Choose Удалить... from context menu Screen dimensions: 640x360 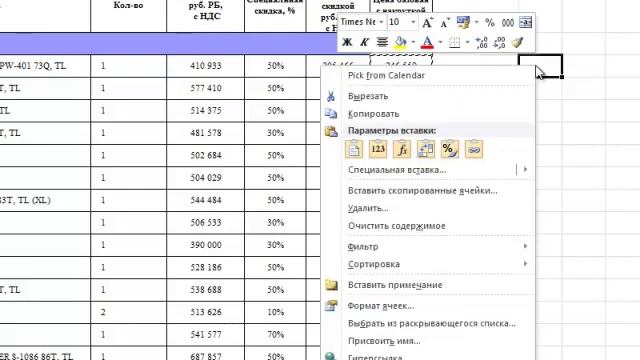[x=368, y=208]
